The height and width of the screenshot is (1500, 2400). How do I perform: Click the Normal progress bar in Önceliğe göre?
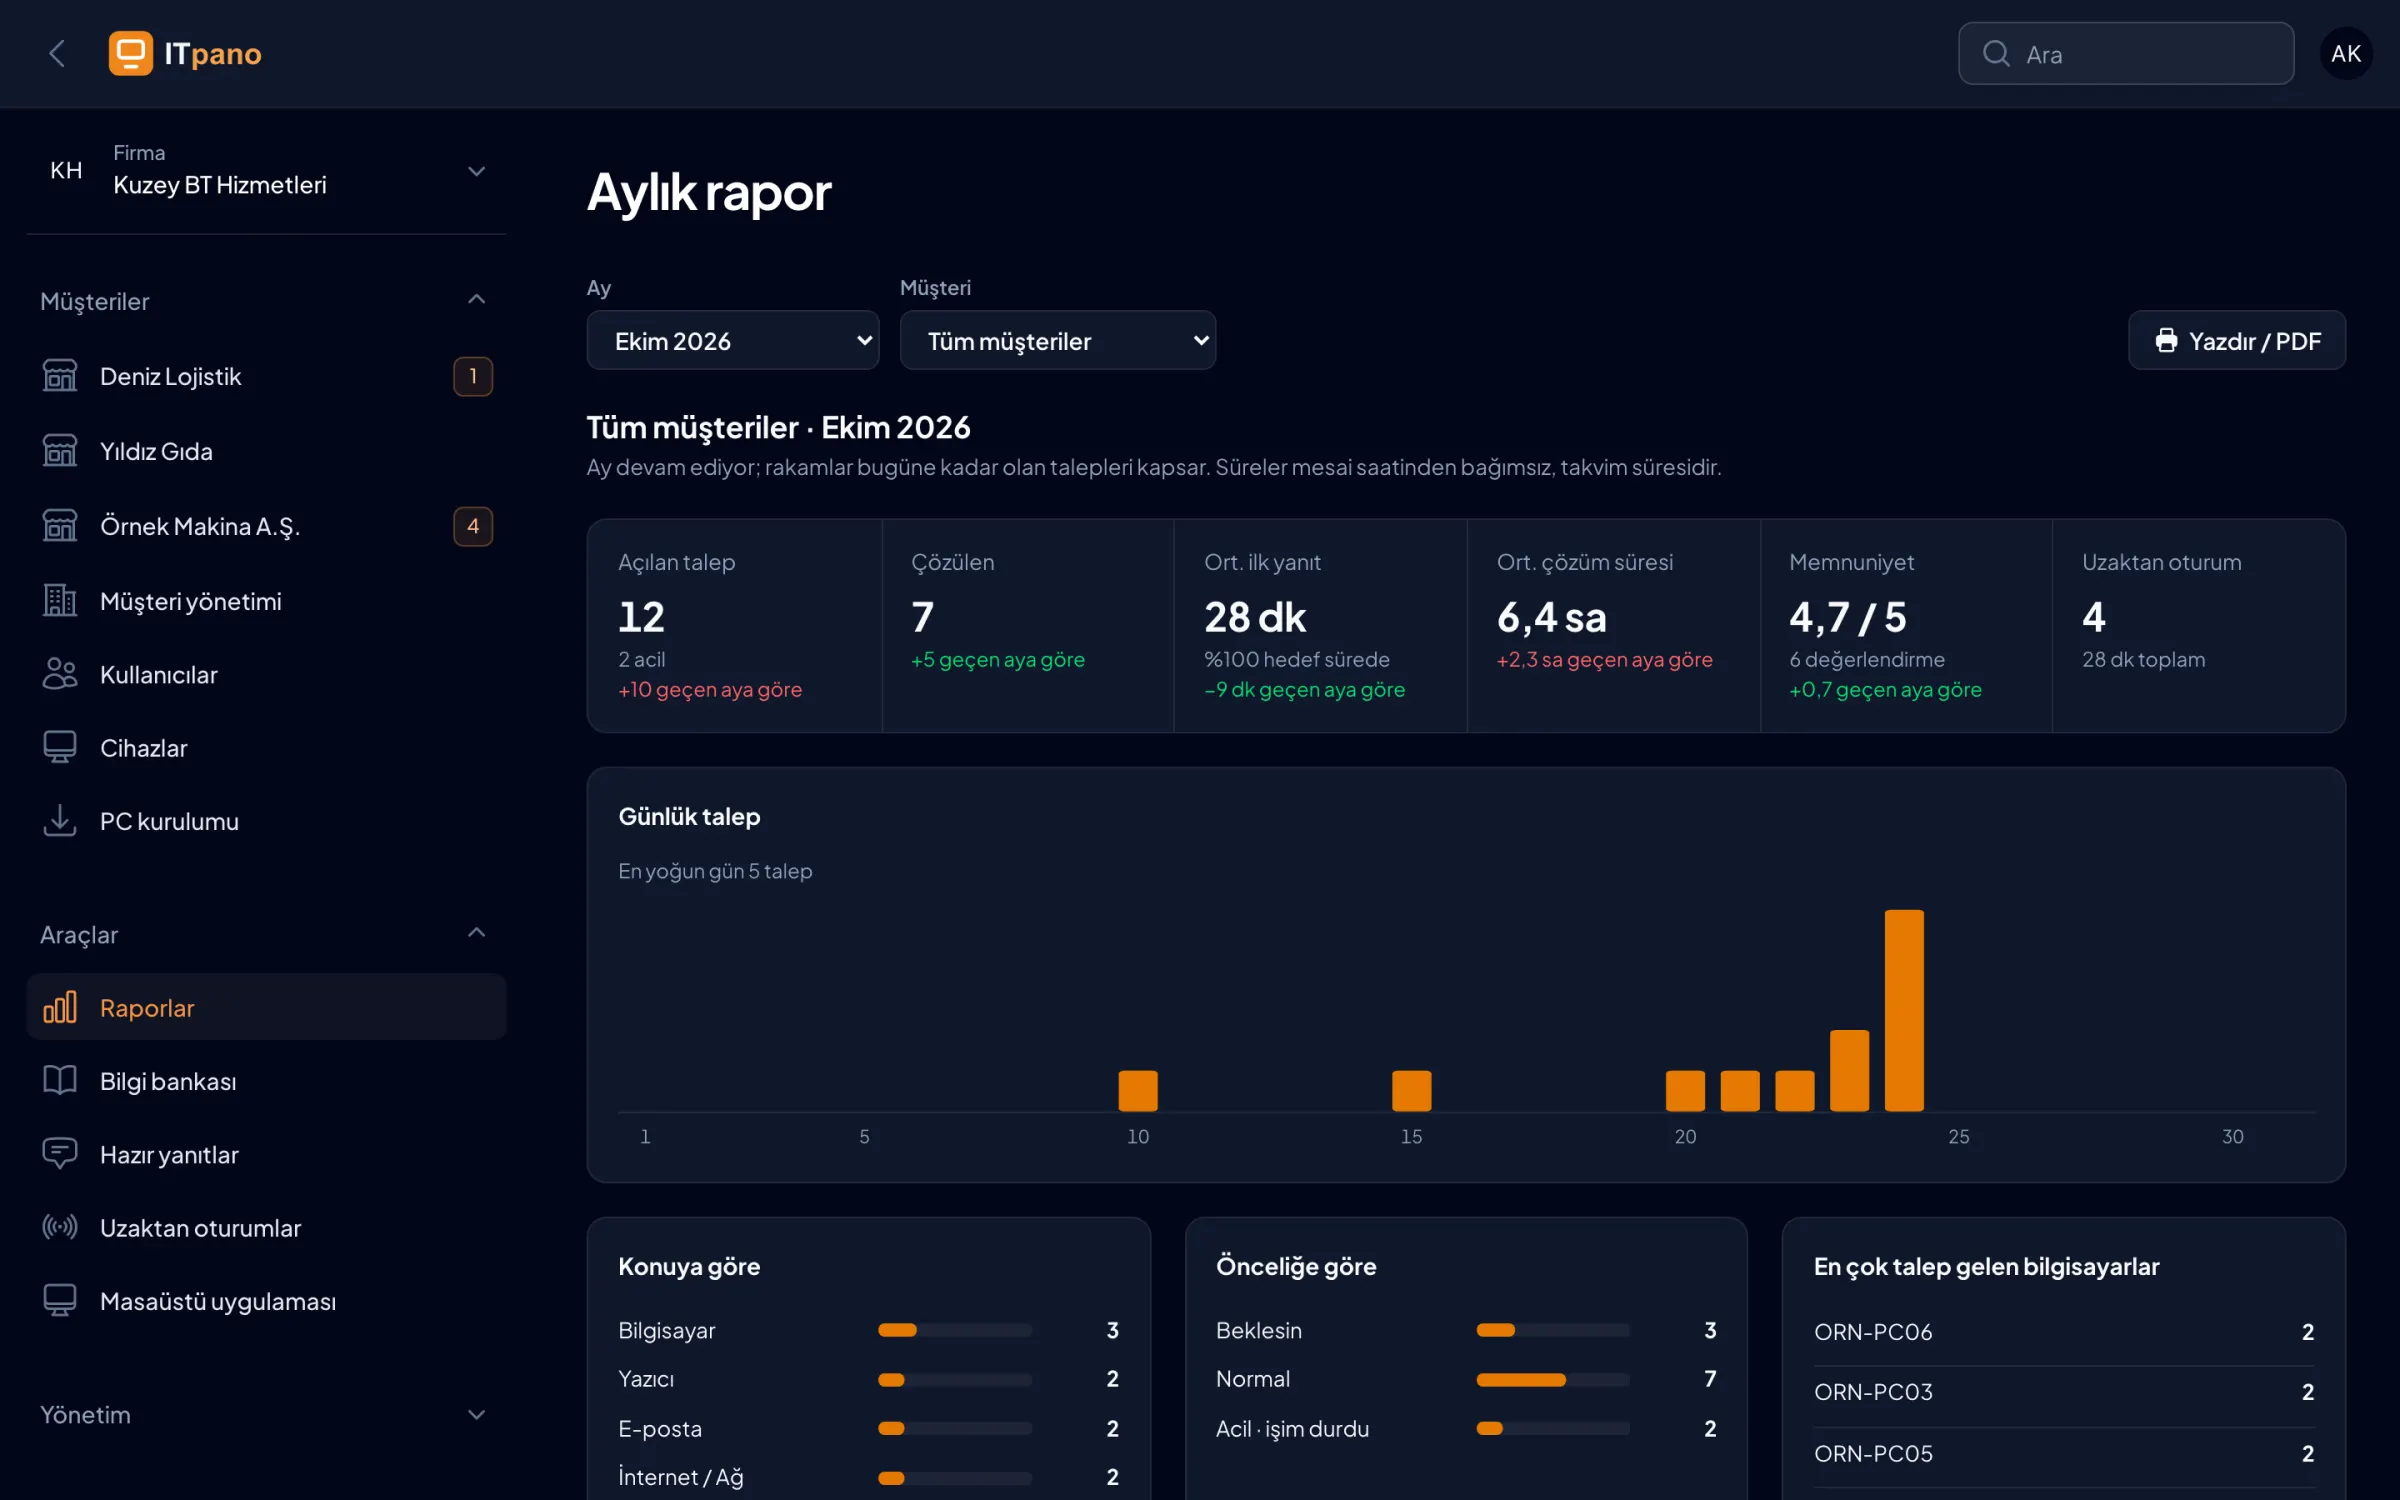(x=1553, y=1379)
